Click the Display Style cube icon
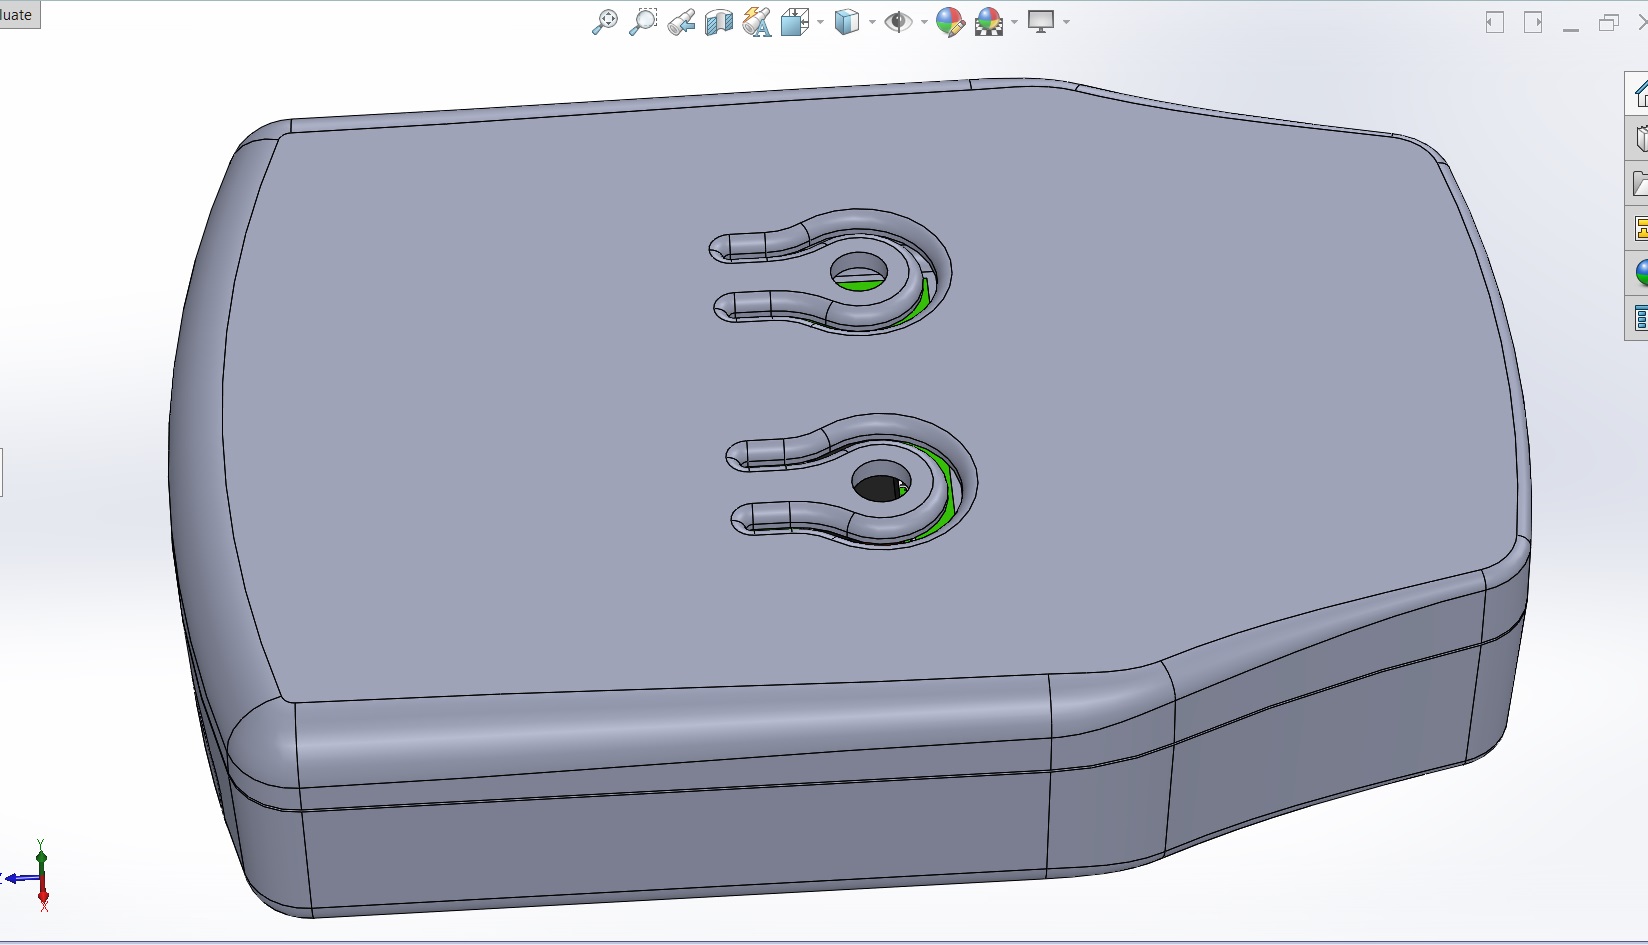 pyautogui.click(x=847, y=22)
